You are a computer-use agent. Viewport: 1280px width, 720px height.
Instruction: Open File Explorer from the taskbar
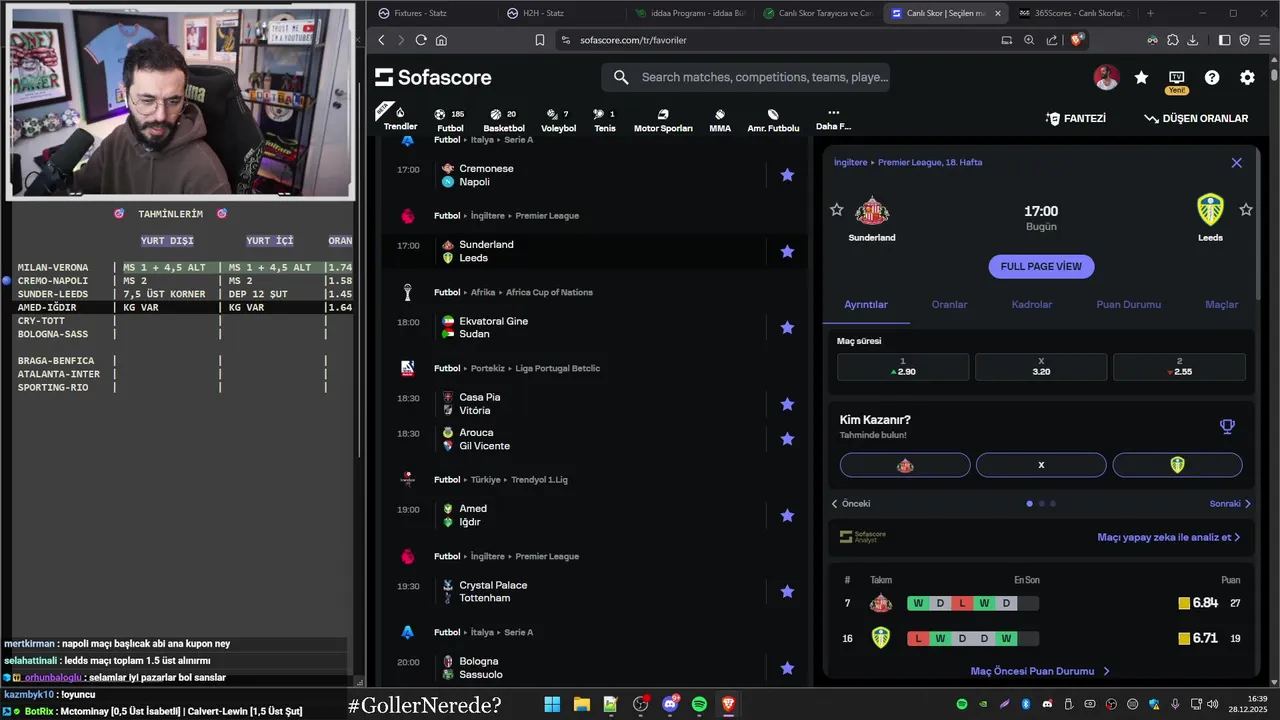click(581, 704)
